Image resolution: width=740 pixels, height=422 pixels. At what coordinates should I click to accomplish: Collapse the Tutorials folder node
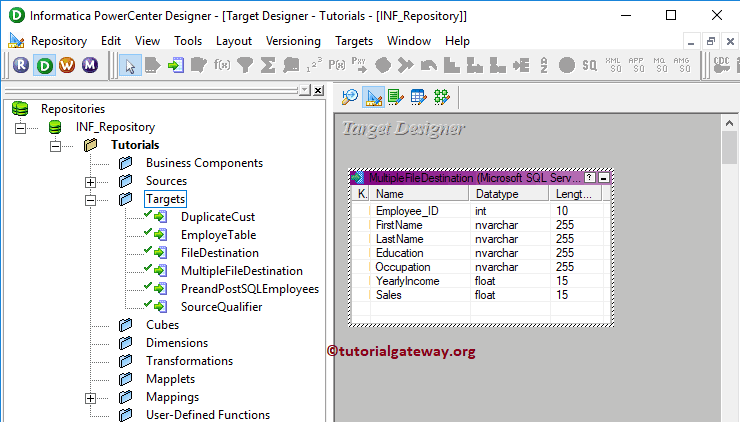pos(55,146)
